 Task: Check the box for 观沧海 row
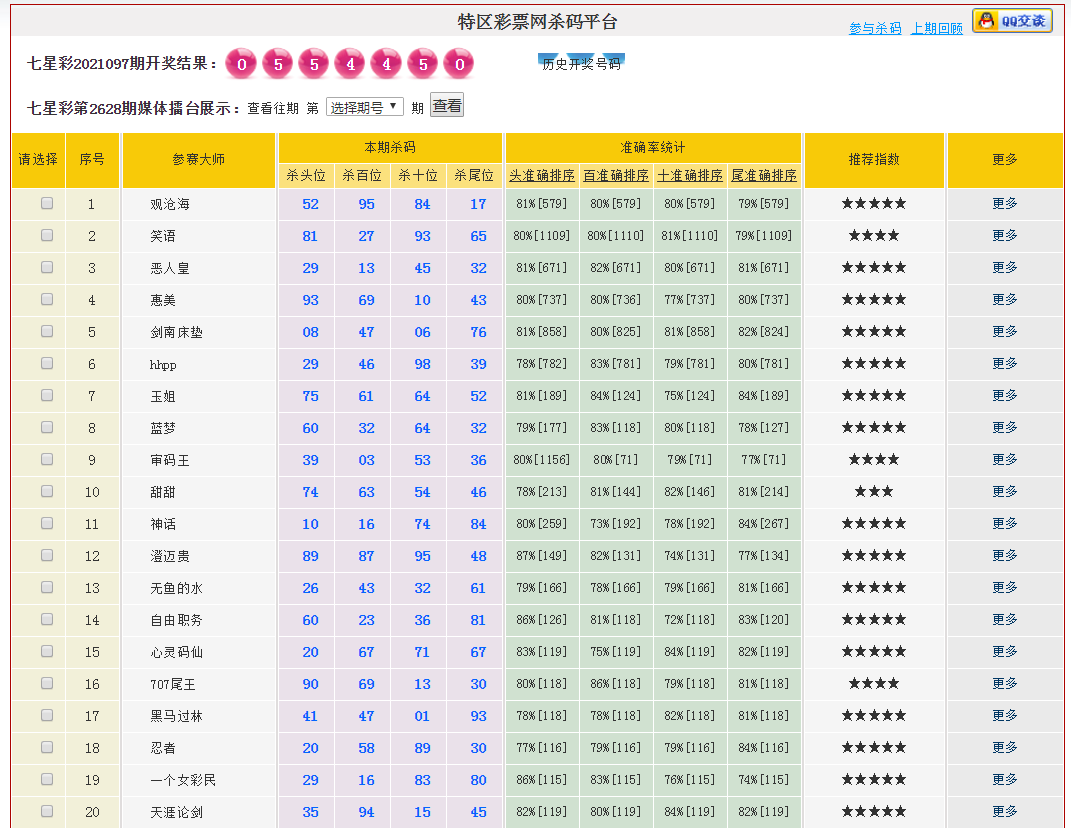tap(47, 203)
